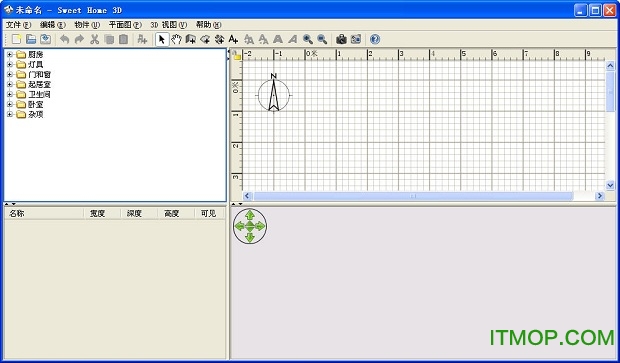Select the Create rooms tool
This screenshot has height=363, width=620.
(x=205, y=39)
